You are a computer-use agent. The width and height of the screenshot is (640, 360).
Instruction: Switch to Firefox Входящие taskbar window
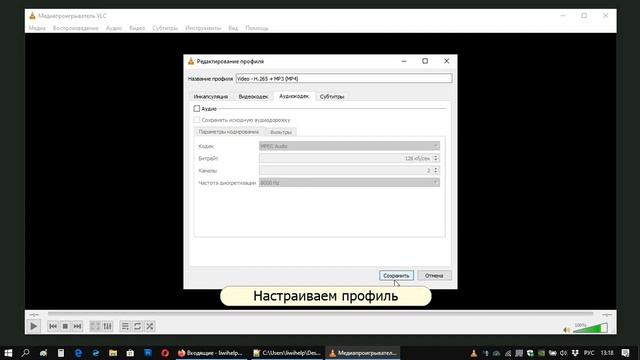(x=211, y=353)
